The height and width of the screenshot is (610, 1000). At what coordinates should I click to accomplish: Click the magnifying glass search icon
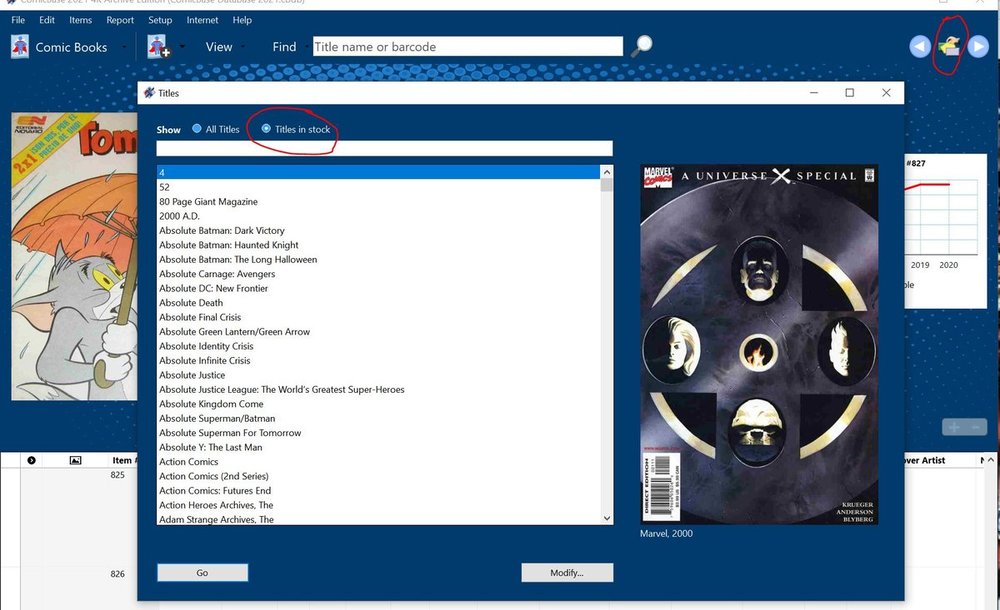tap(642, 46)
